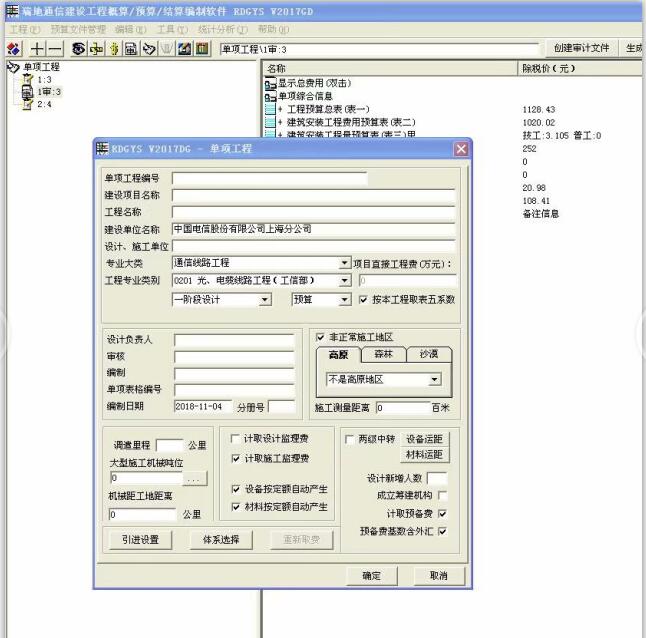Image resolution: width=646 pixels, height=638 pixels.
Task: Click the table icon beside 工程预算总表(表一)
Action: (x=270, y=109)
